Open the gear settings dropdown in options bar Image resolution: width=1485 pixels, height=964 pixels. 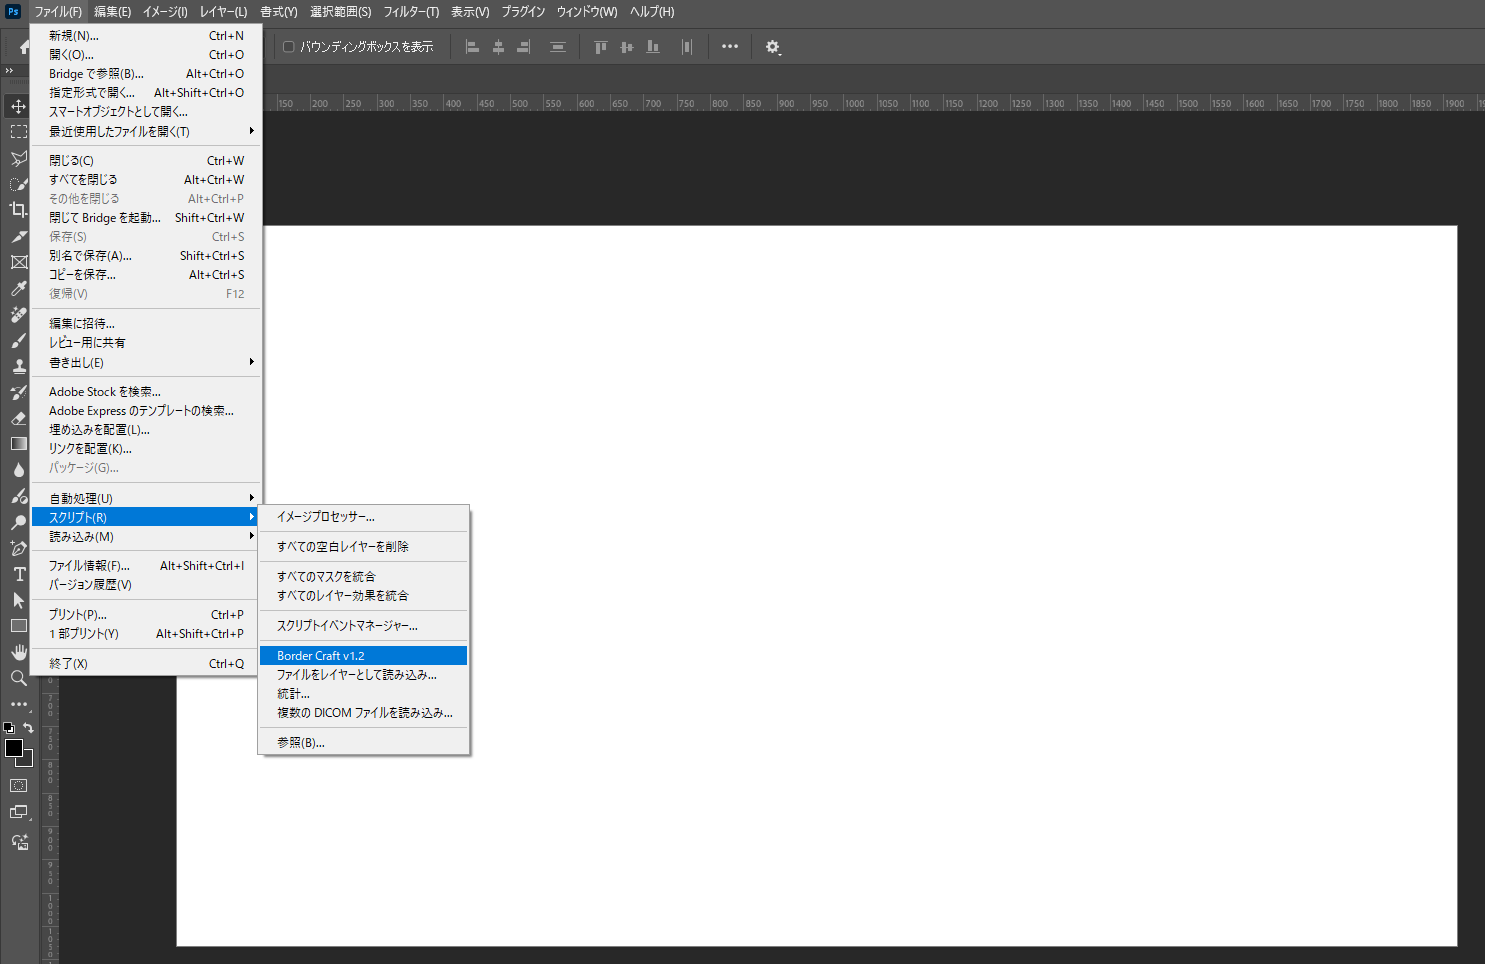point(773,47)
